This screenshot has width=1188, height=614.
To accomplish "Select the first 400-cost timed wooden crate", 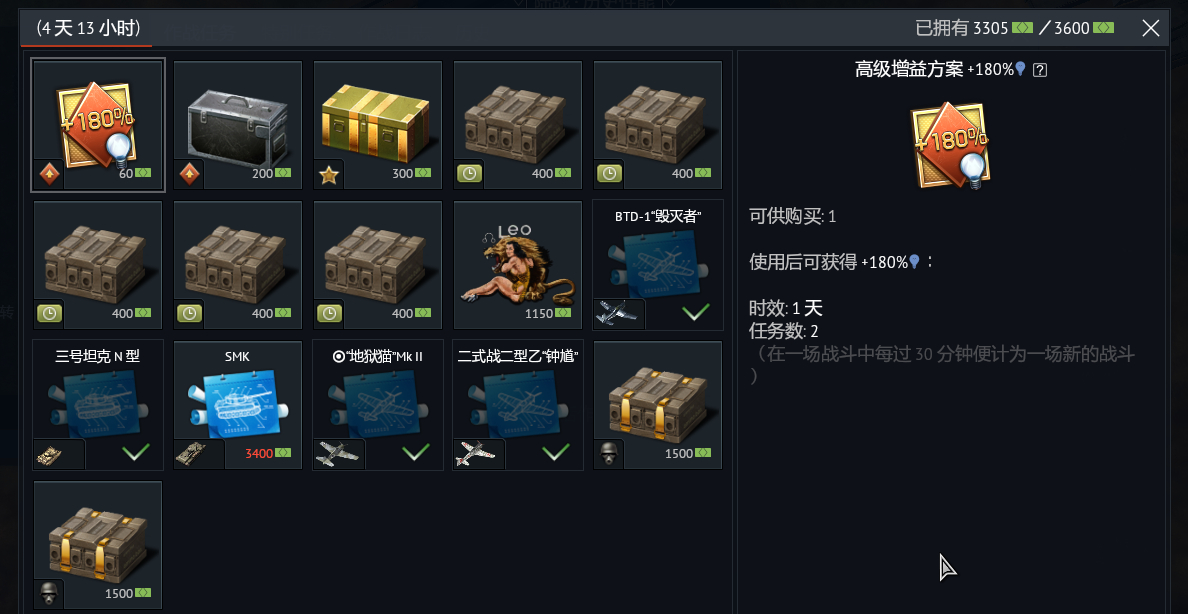I will coord(517,125).
